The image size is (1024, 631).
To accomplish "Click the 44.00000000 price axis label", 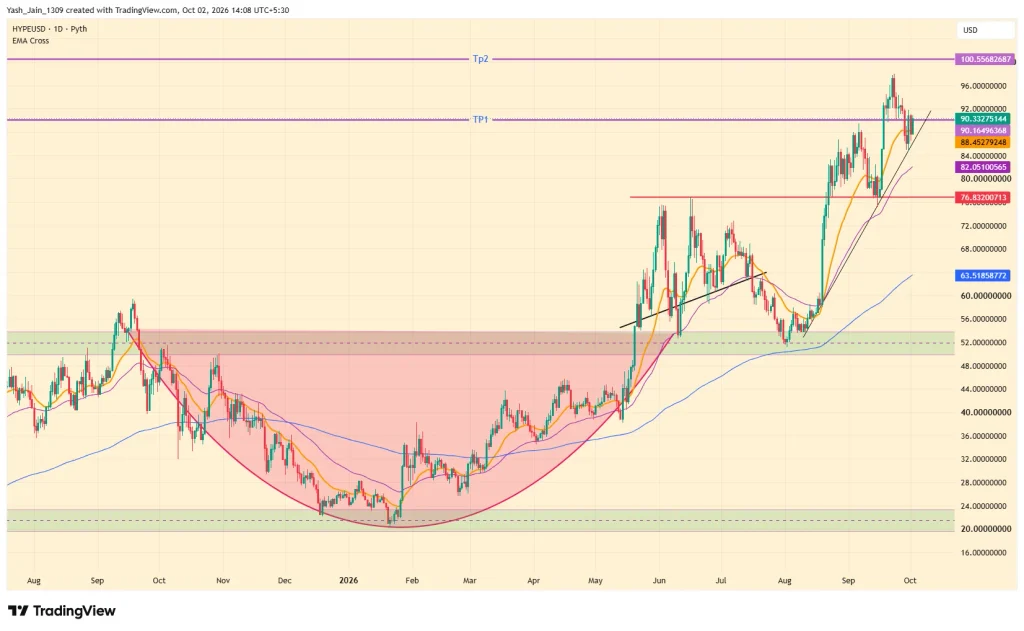I will coord(983,389).
